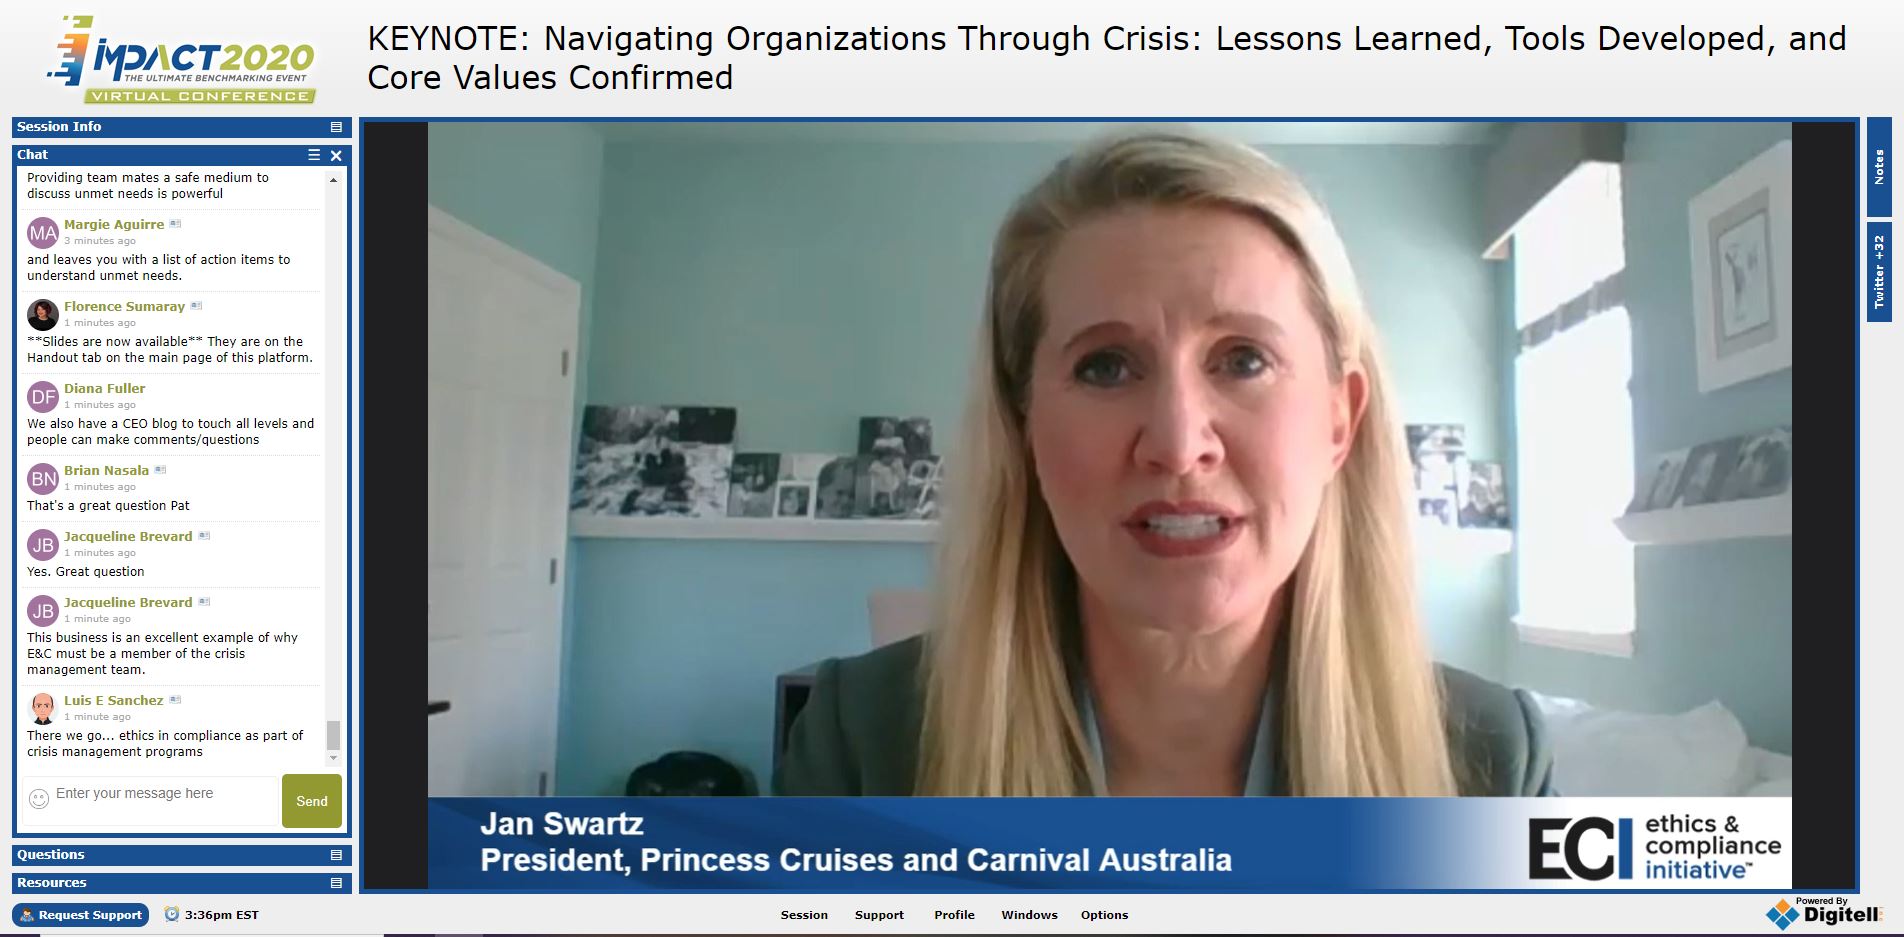
Task: Send the chat message
Action: point(312,801)
